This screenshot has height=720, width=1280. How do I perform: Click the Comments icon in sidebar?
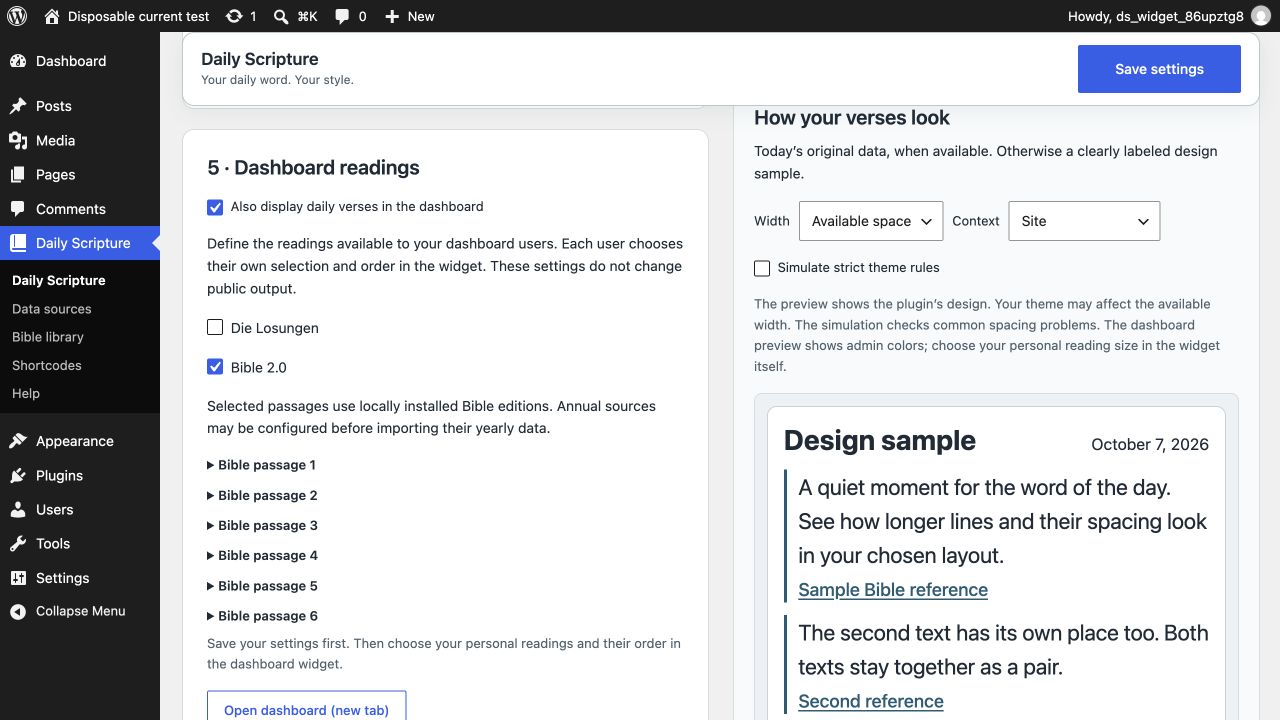pyautogui.click(x=18, y=209)
